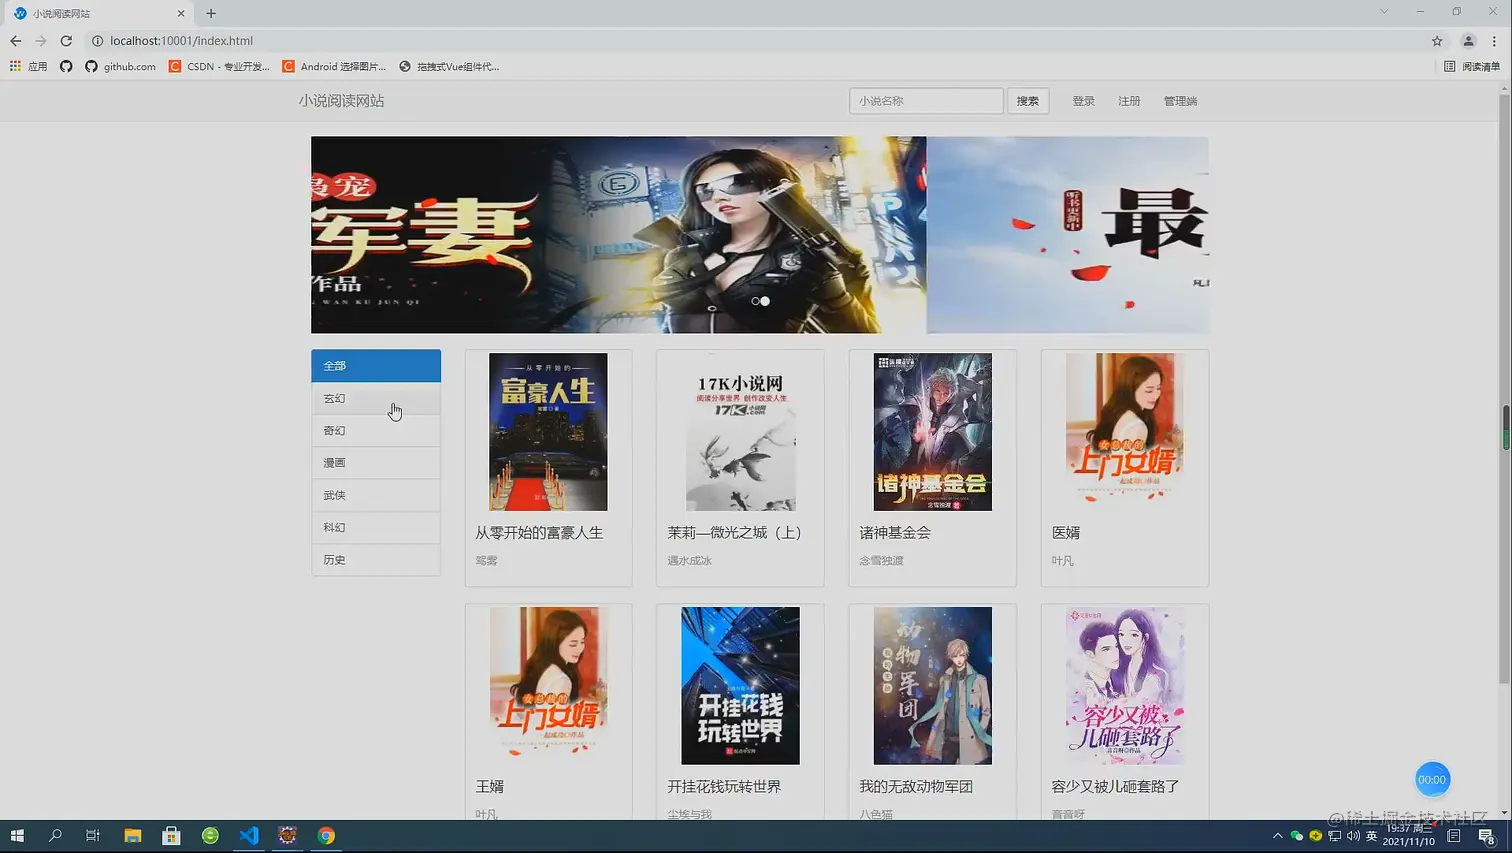Focus the 小说名称 search field

pos(926,101)
